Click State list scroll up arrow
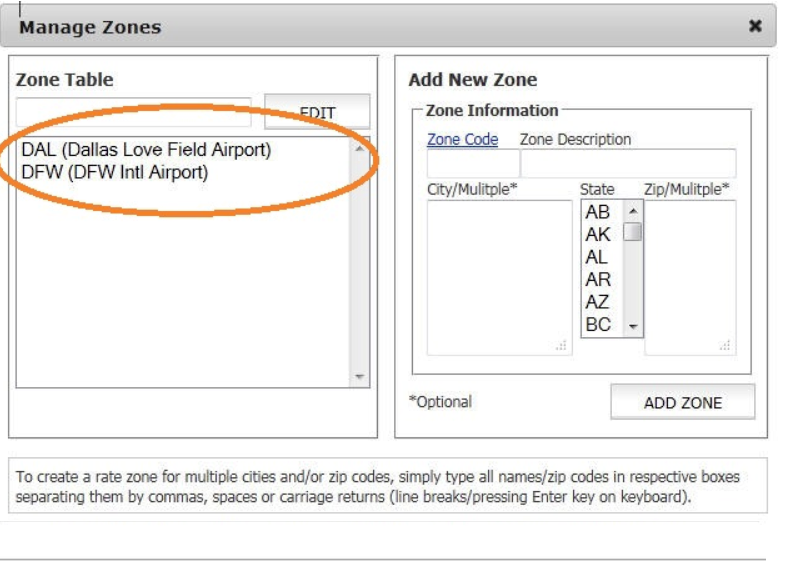 tap(633, 211)
